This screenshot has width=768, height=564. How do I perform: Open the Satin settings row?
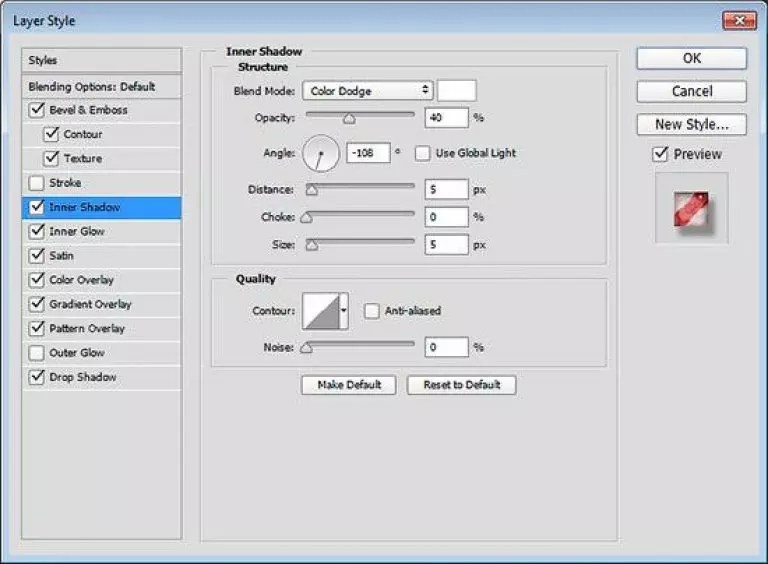pyautogui.click(x=101, y=256)
